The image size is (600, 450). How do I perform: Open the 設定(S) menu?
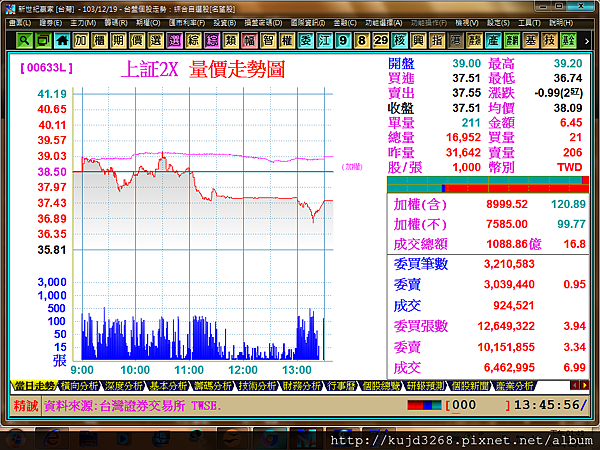(x=498, y=23)
